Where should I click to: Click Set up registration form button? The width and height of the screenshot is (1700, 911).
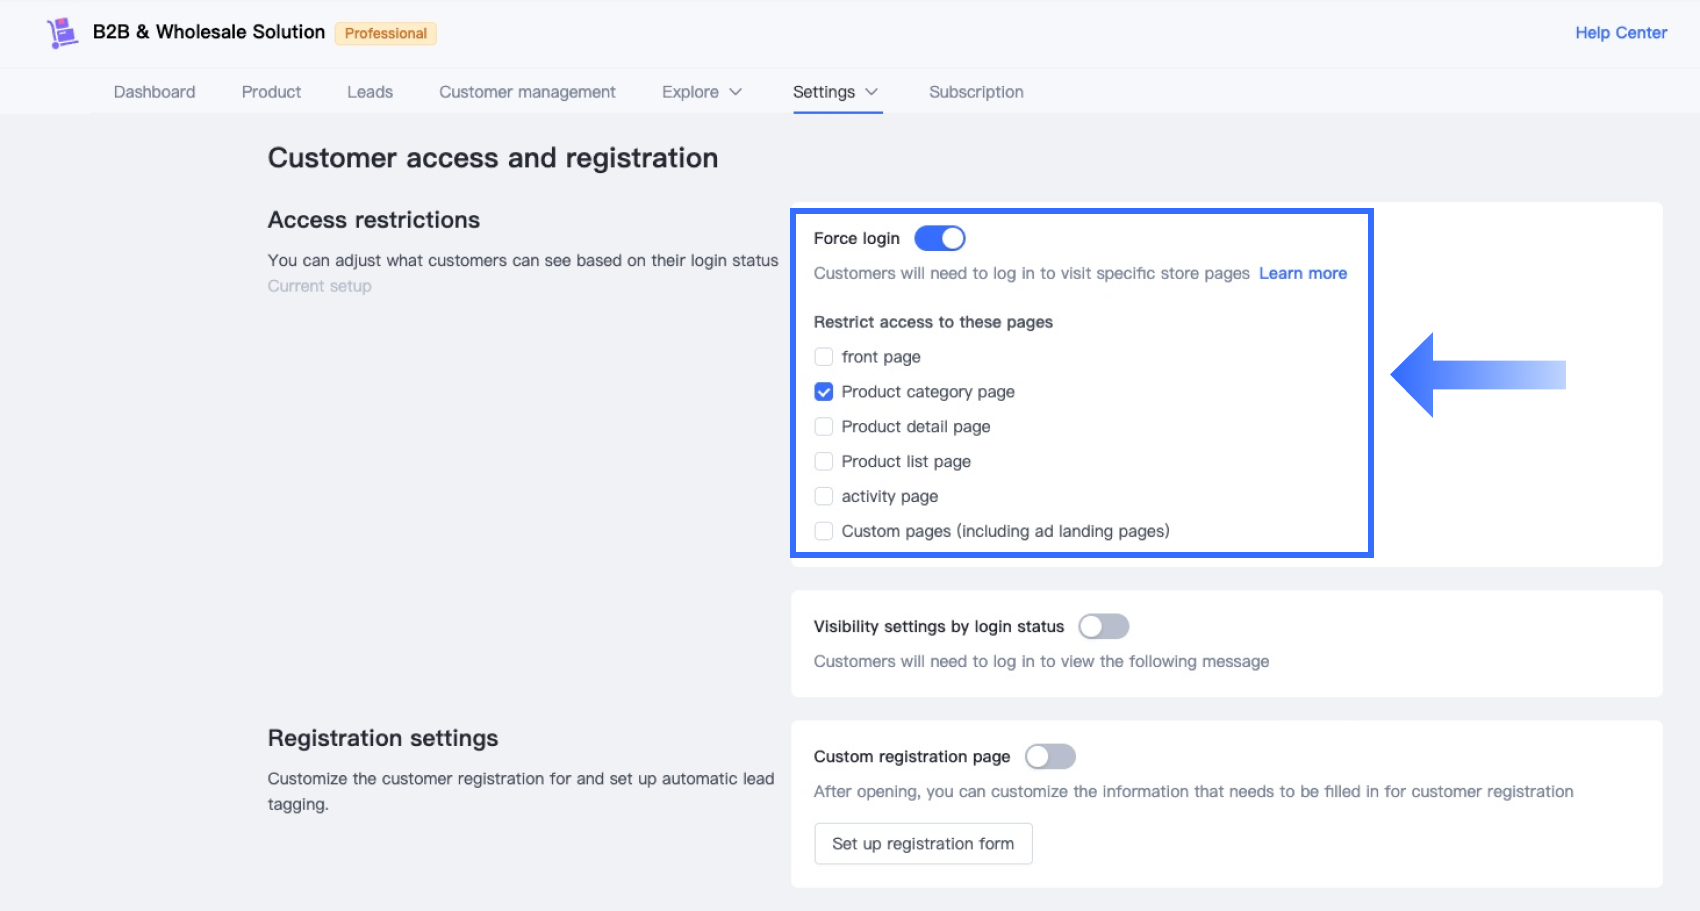pyautogui.click(x=922, y=844)
